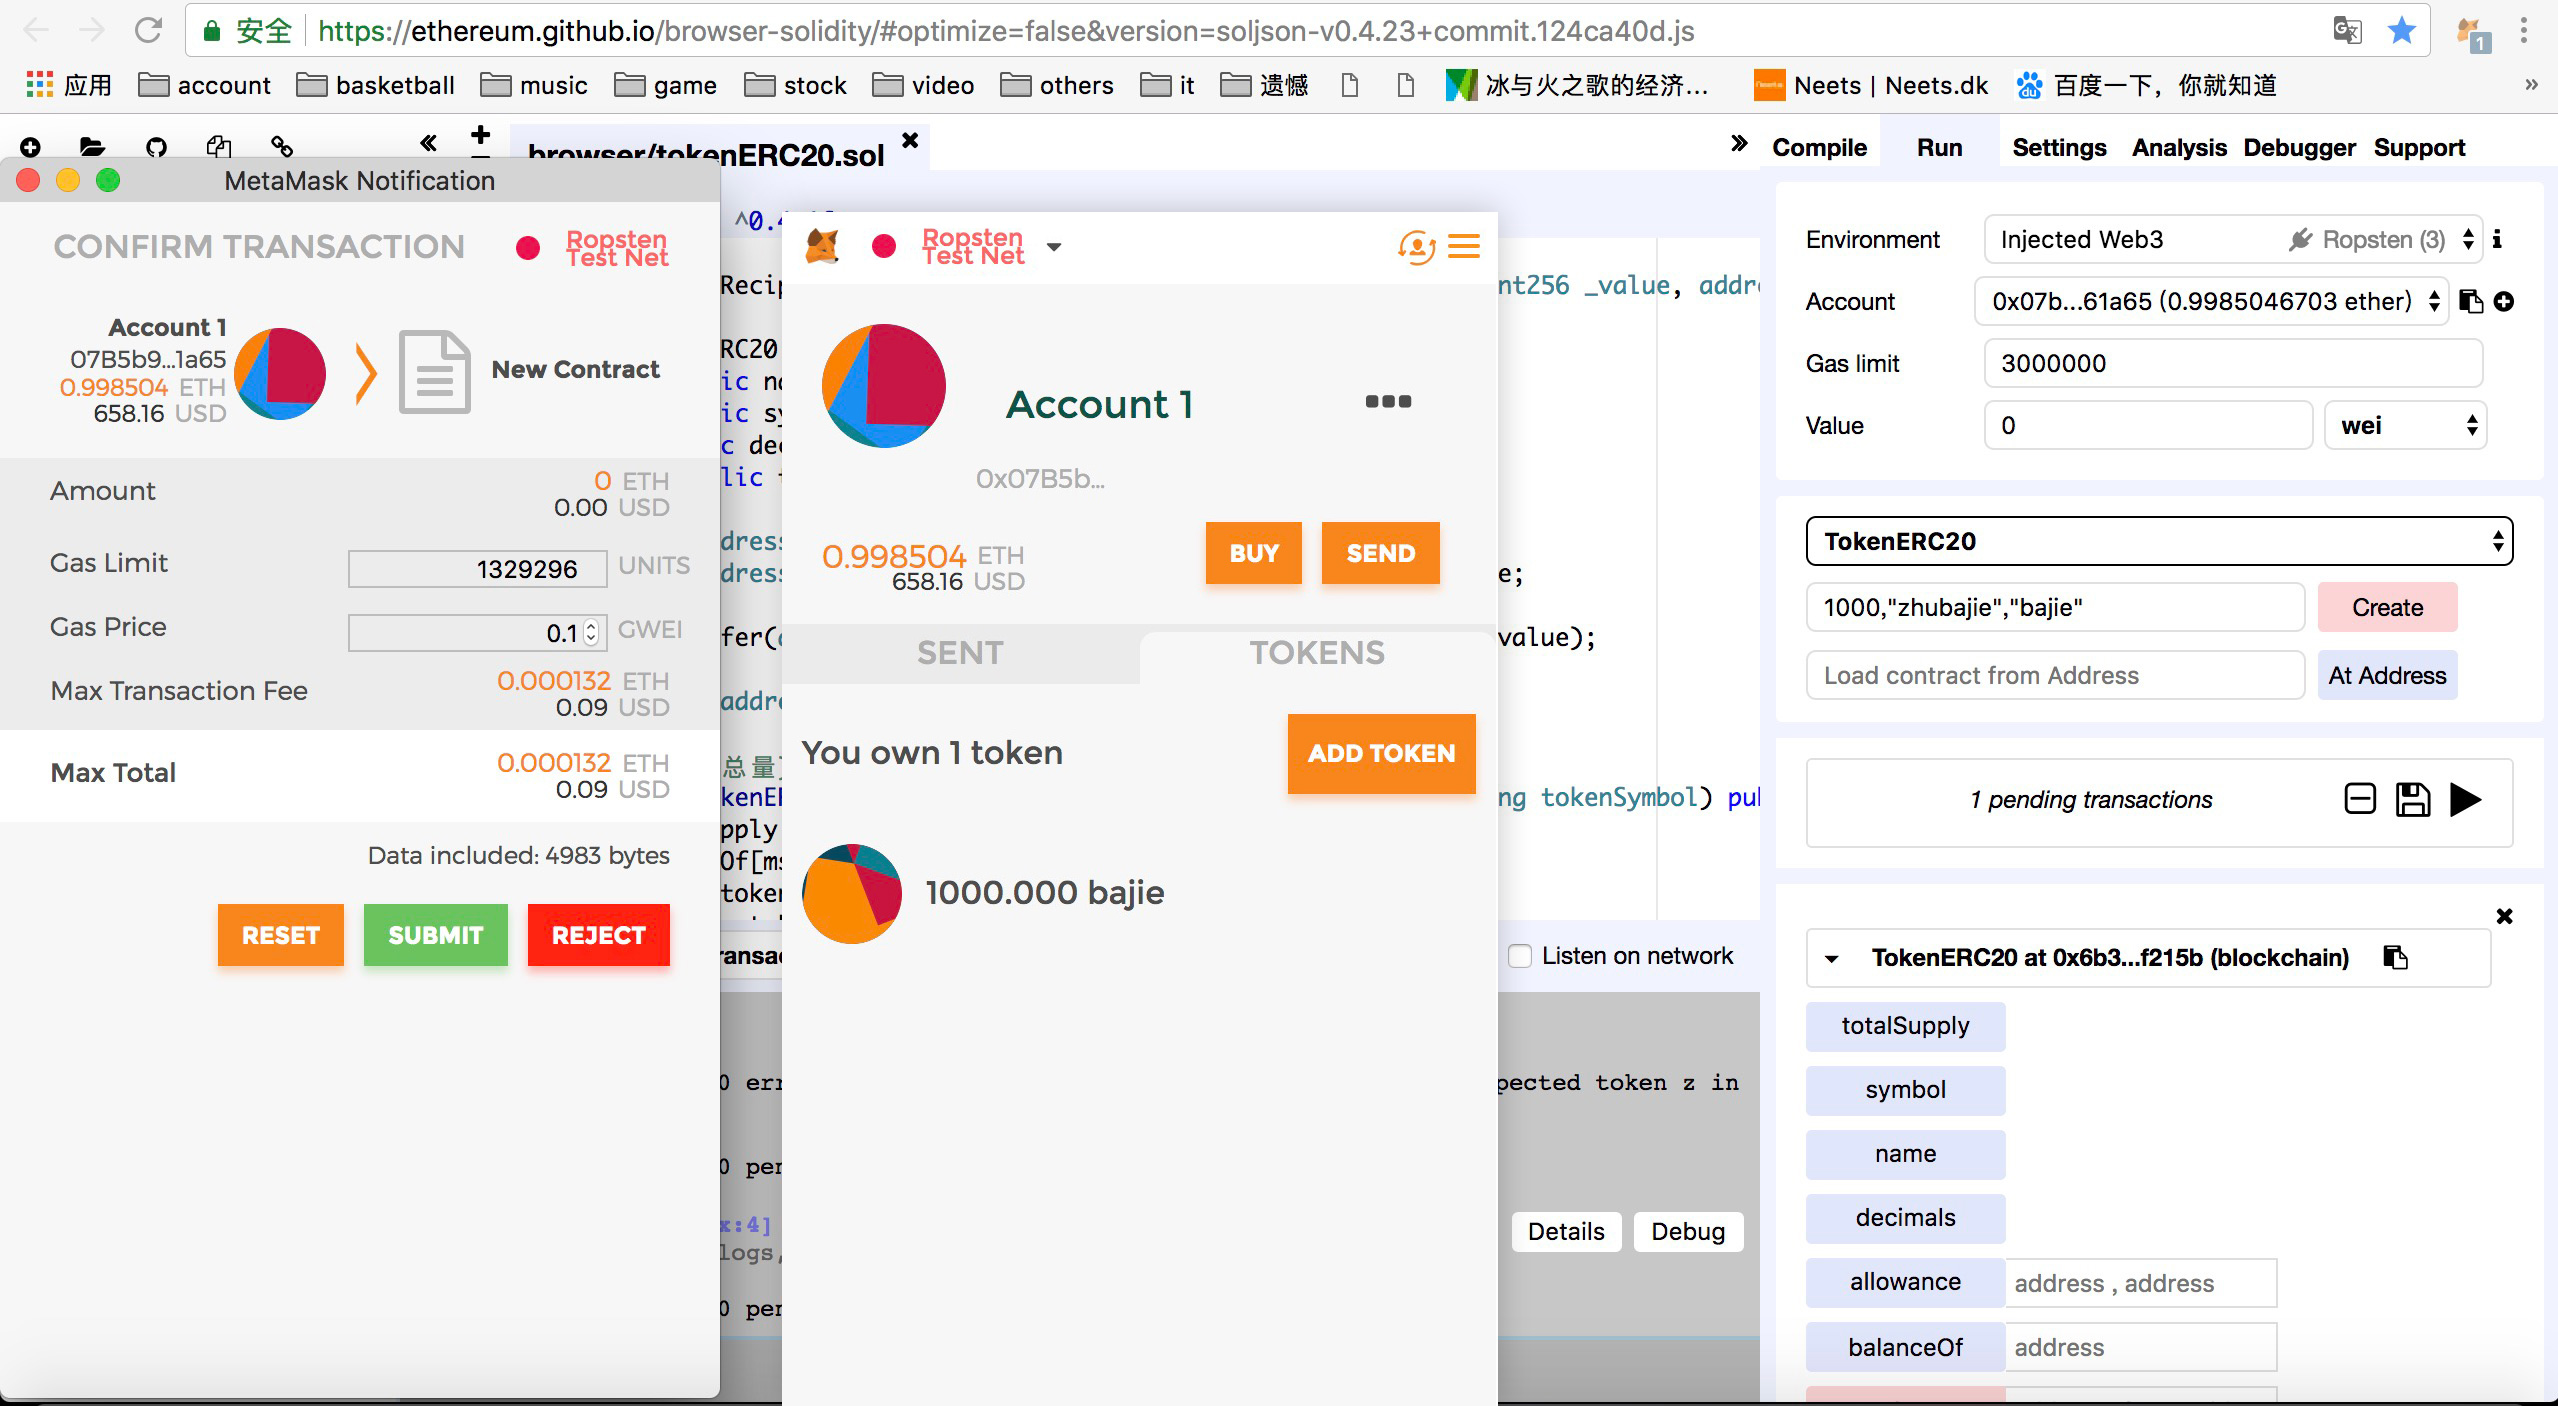
Task: Open Debugger tab
Action: pyautogui.click(x=2299, y=147)
